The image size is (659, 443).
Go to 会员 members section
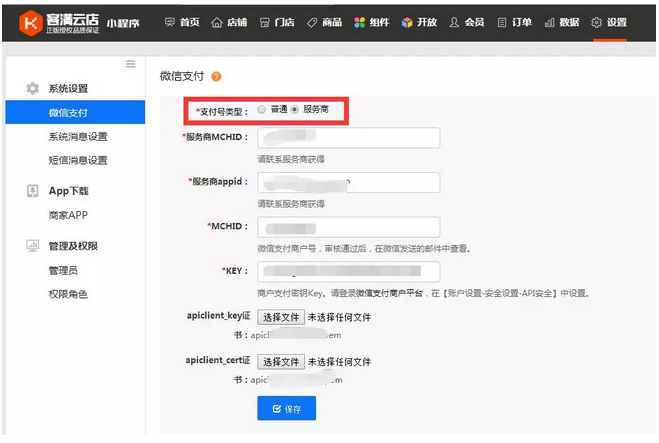pos(474,22)
